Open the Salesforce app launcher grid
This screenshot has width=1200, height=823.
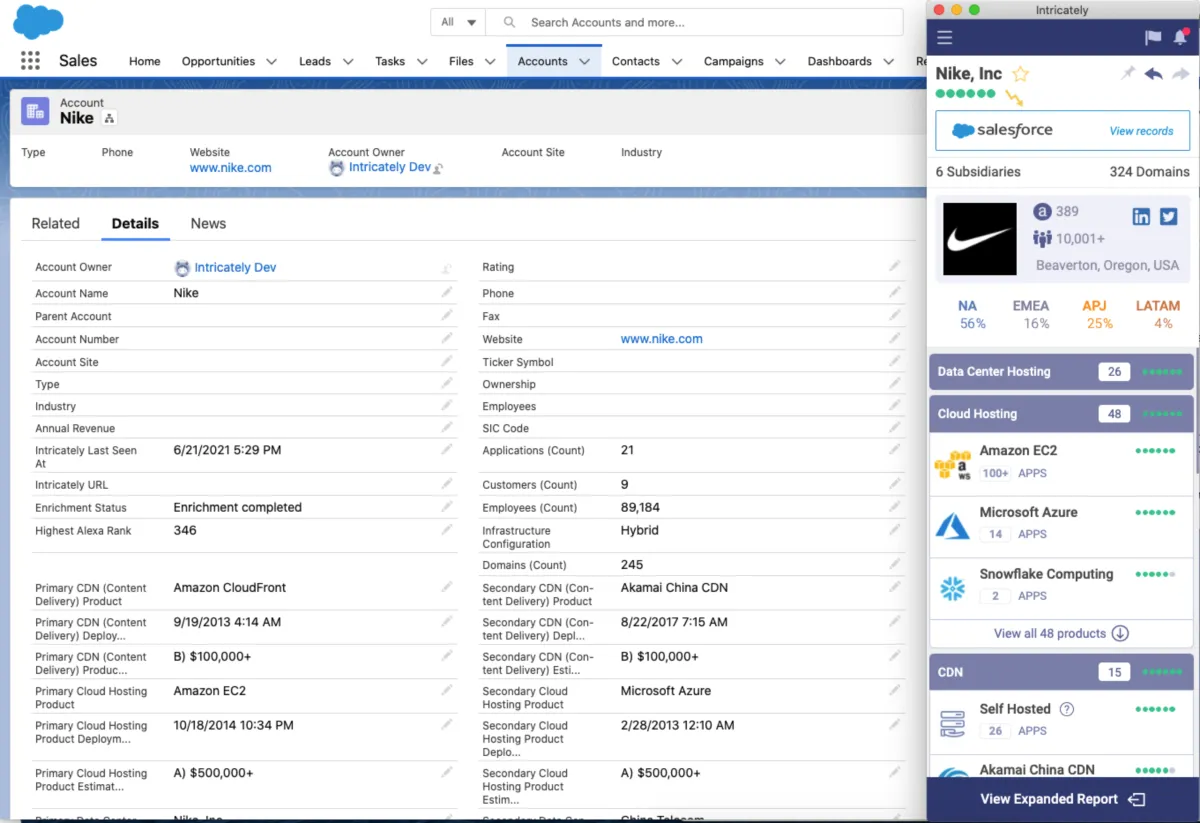pos(30,61)
